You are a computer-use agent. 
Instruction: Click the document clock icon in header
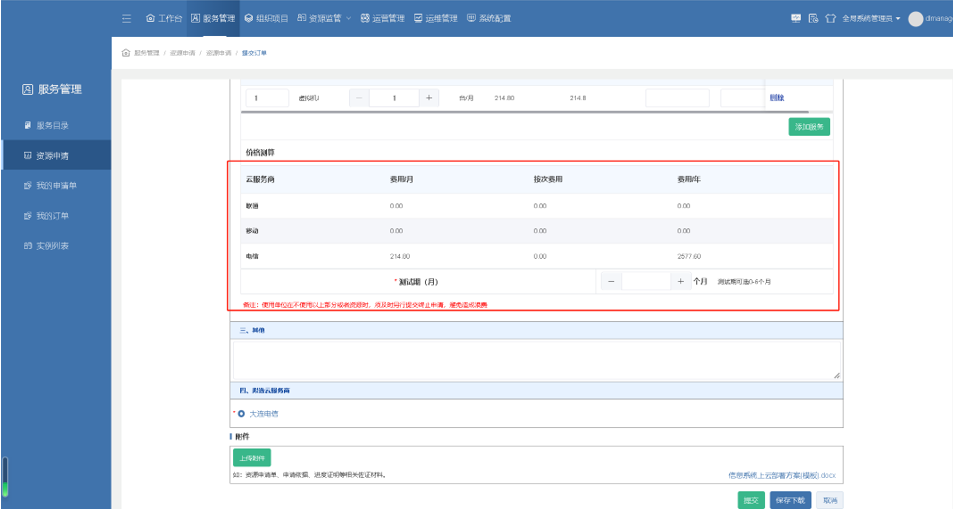click(813, 18)
